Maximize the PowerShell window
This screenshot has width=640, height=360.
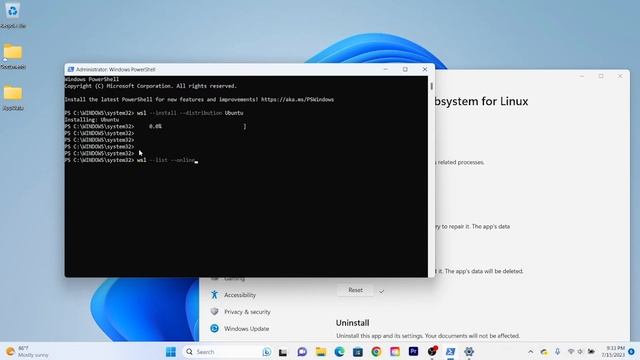click(x=405, y=69)
